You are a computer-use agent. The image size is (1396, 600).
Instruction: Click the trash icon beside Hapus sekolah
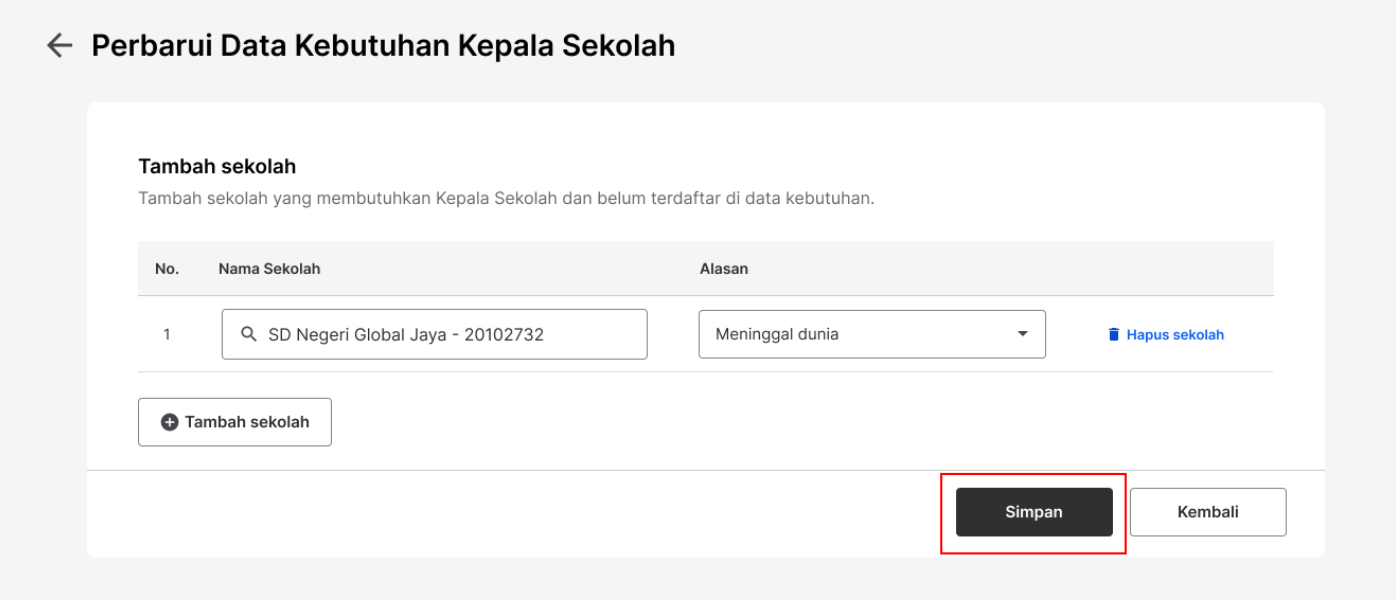tap(1114, 335)
